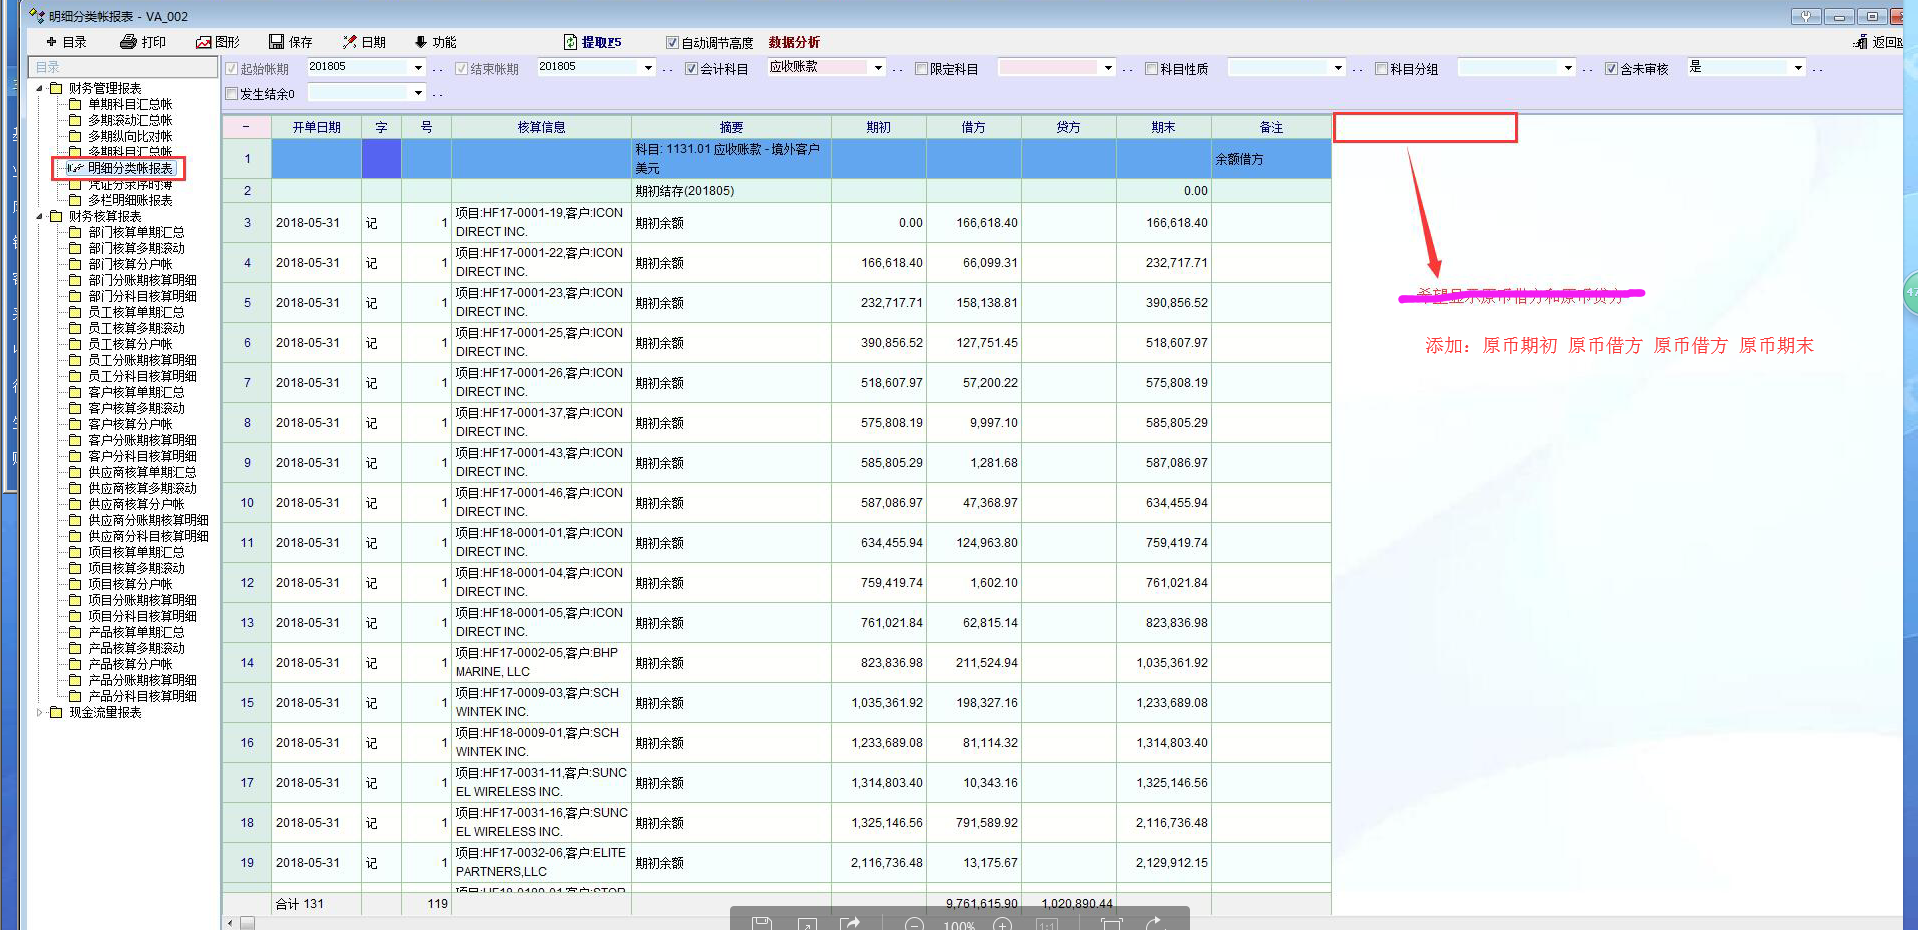Click the 日期 date icon
This screenshot has height=930, width=1918.
pyautogui.click(x=350, y=42)
